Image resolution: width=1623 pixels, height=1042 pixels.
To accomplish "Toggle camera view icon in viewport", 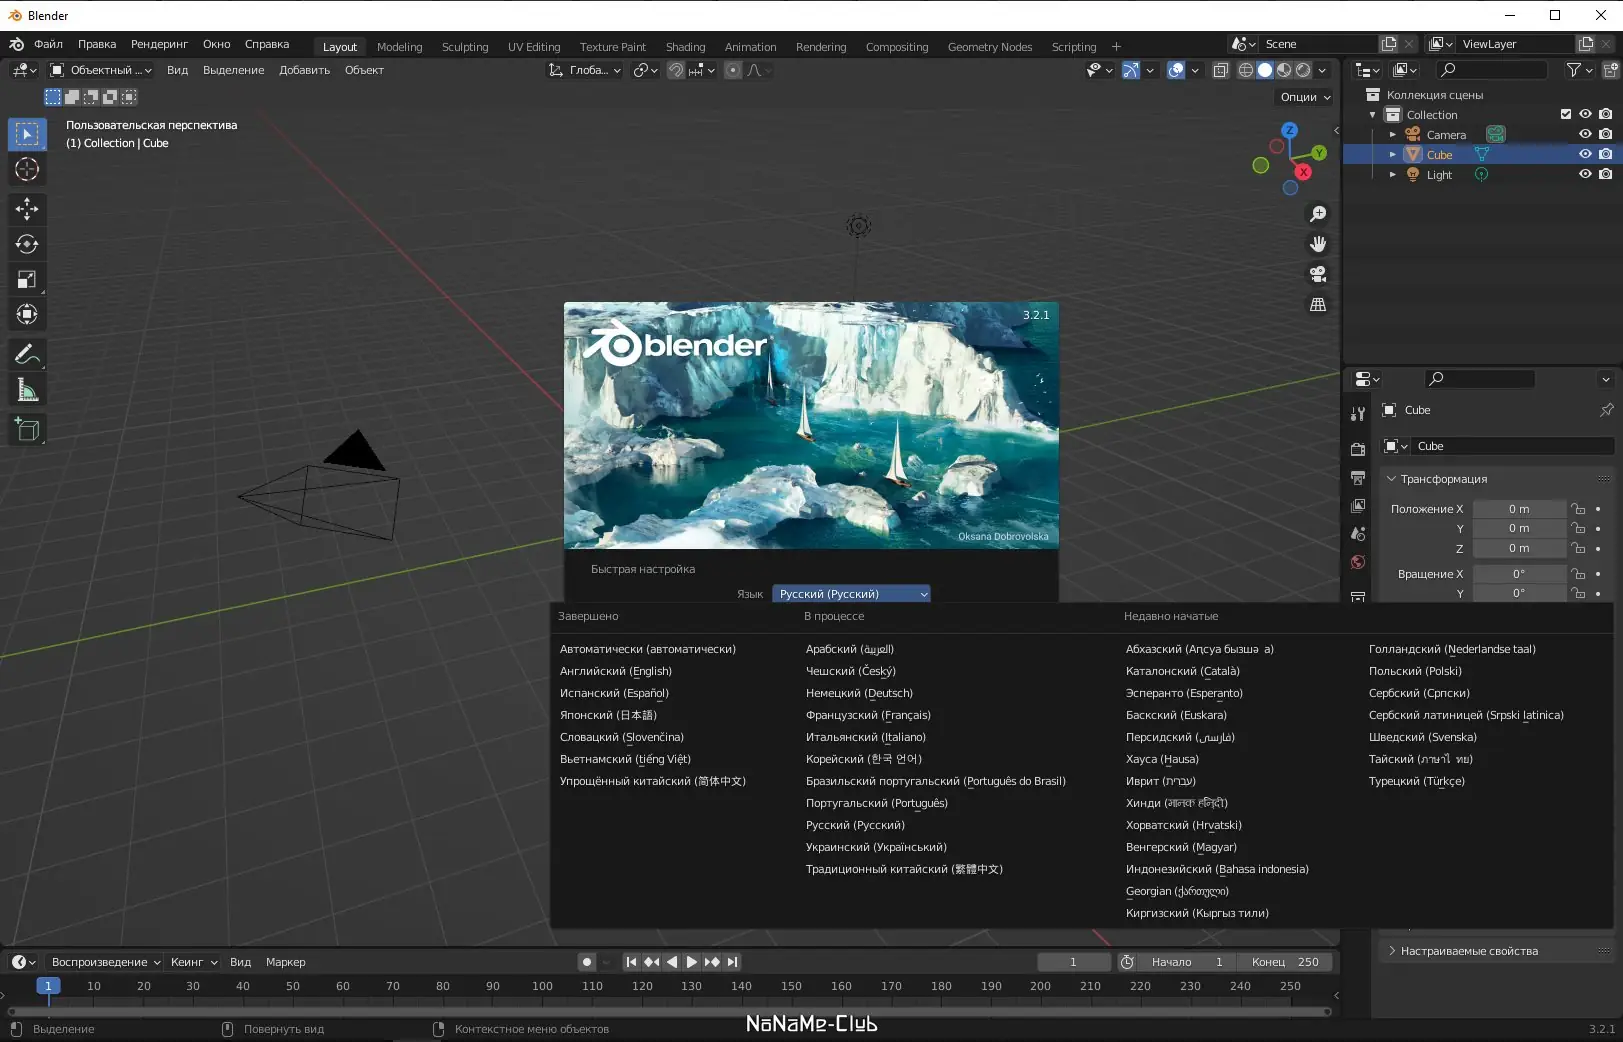I will coord(1318,274).
